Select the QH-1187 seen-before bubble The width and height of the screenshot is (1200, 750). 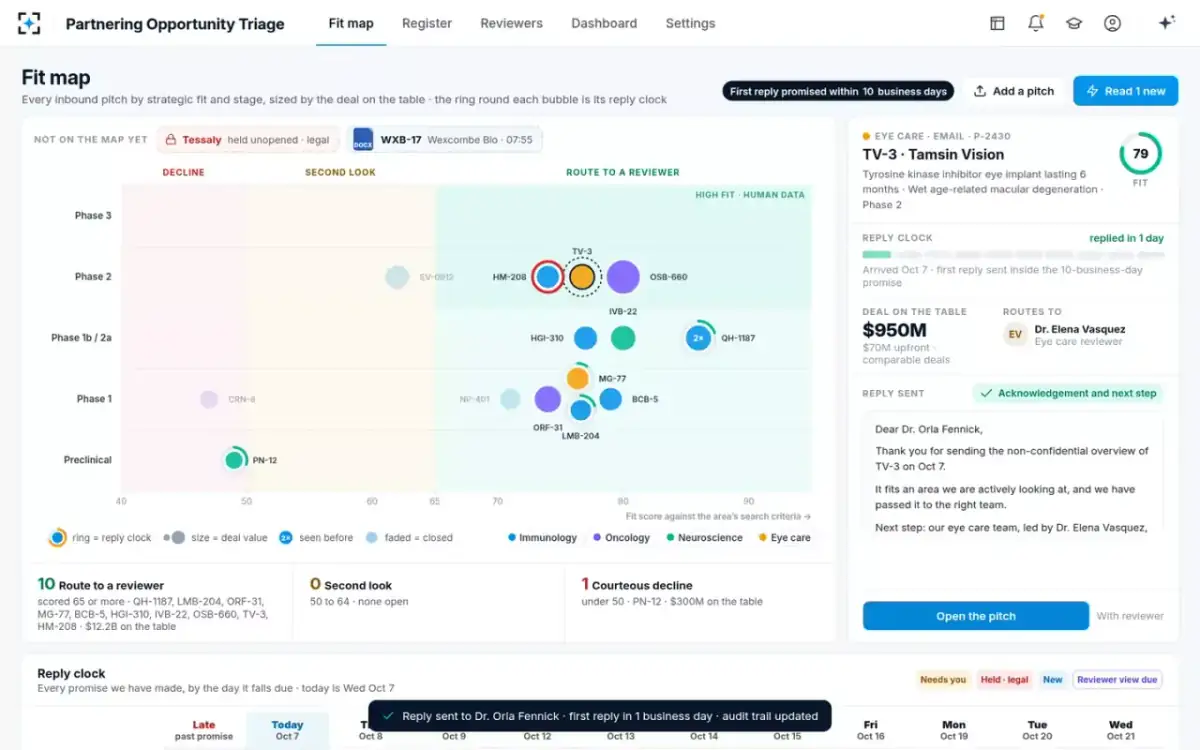point(699,338)
